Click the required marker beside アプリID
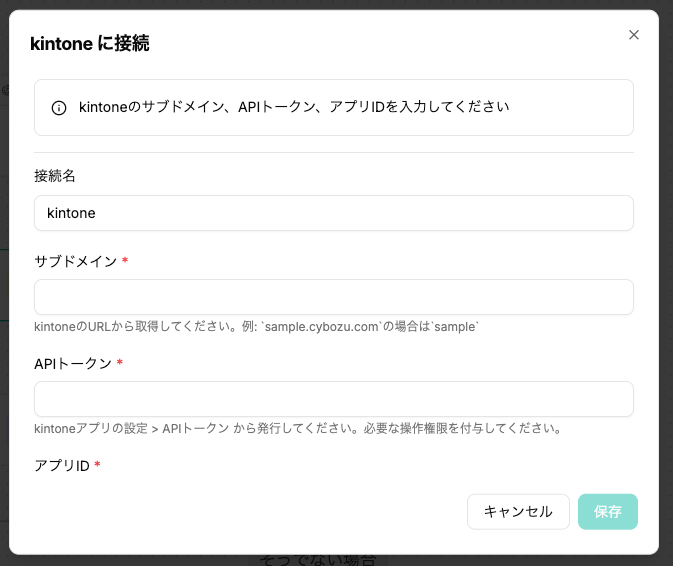The width and height of the screenshot is (673, 566). point(97,466)
